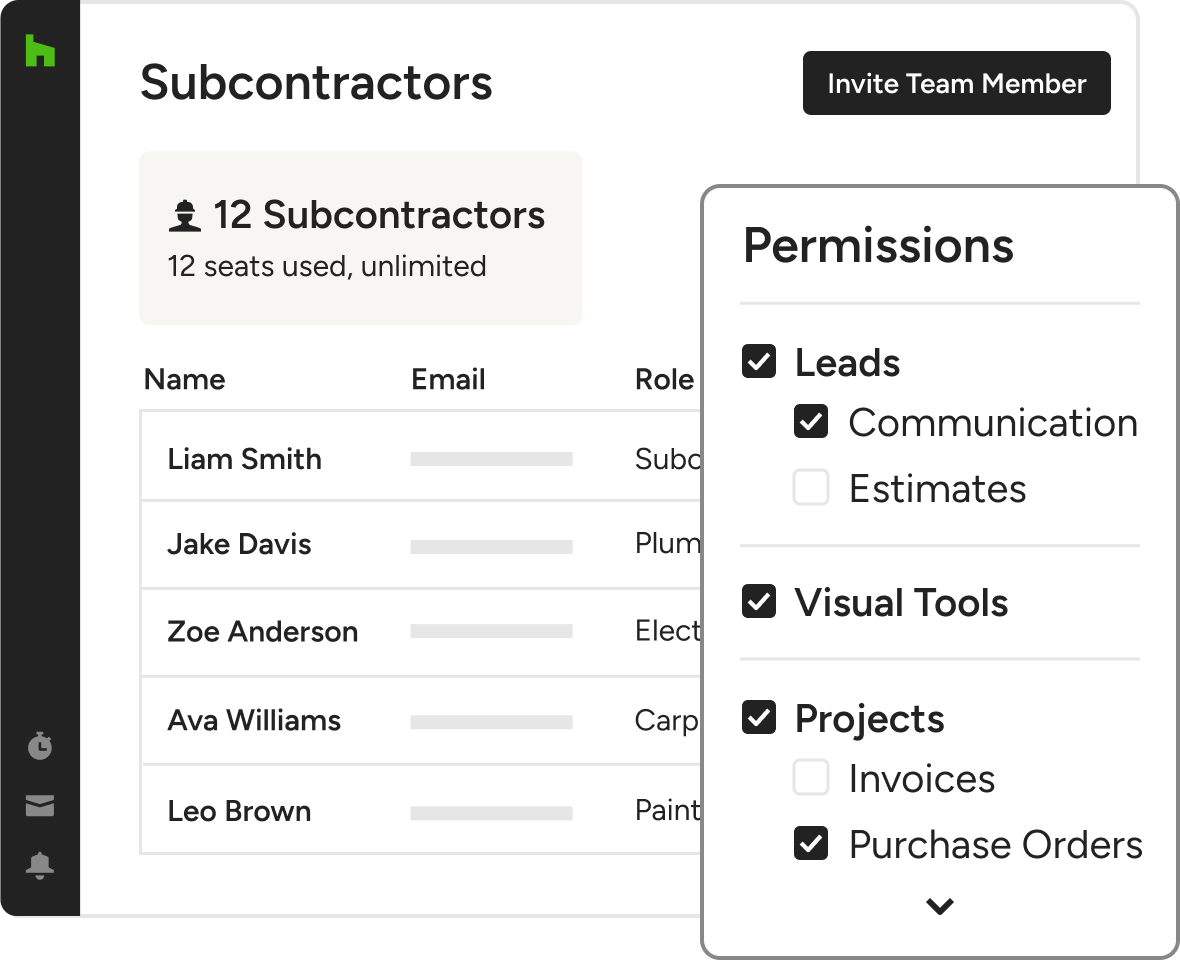Uncheck the Visual Tools checkbox

[759, 602]
